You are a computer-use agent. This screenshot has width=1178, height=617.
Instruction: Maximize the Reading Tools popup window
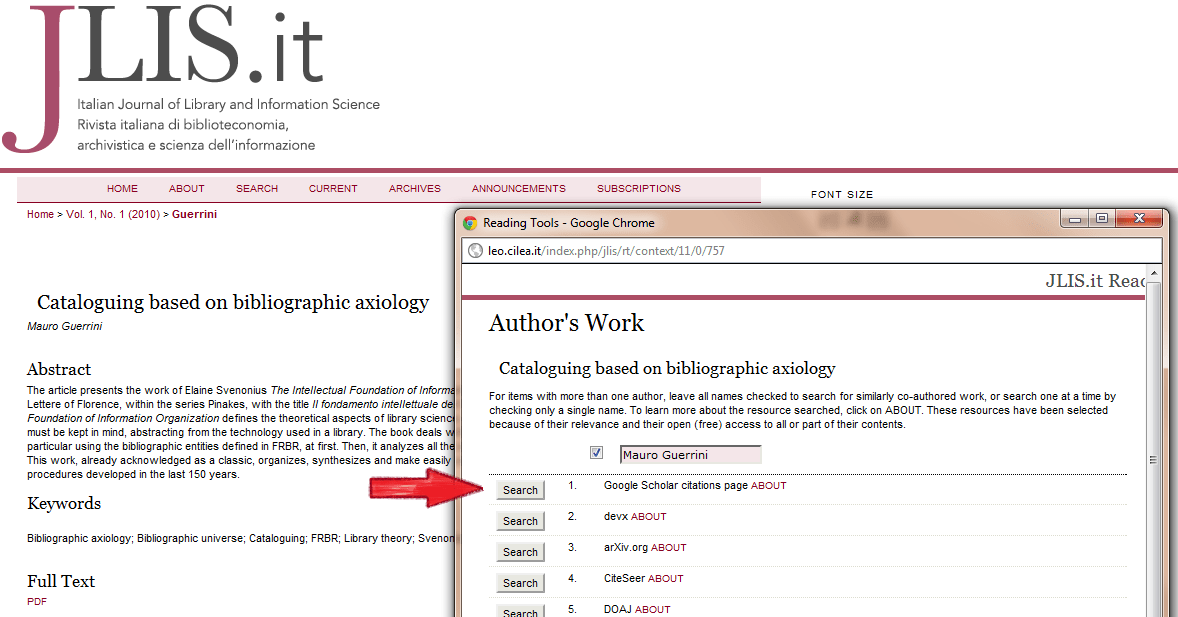tap(1101, 219)
